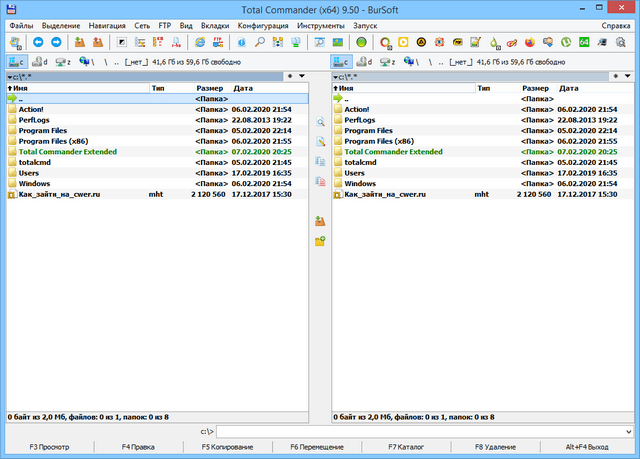The height and width of the screenshot is (459, 640).
Task: Click the green circle toolbar icon
Action: [361, 43]
